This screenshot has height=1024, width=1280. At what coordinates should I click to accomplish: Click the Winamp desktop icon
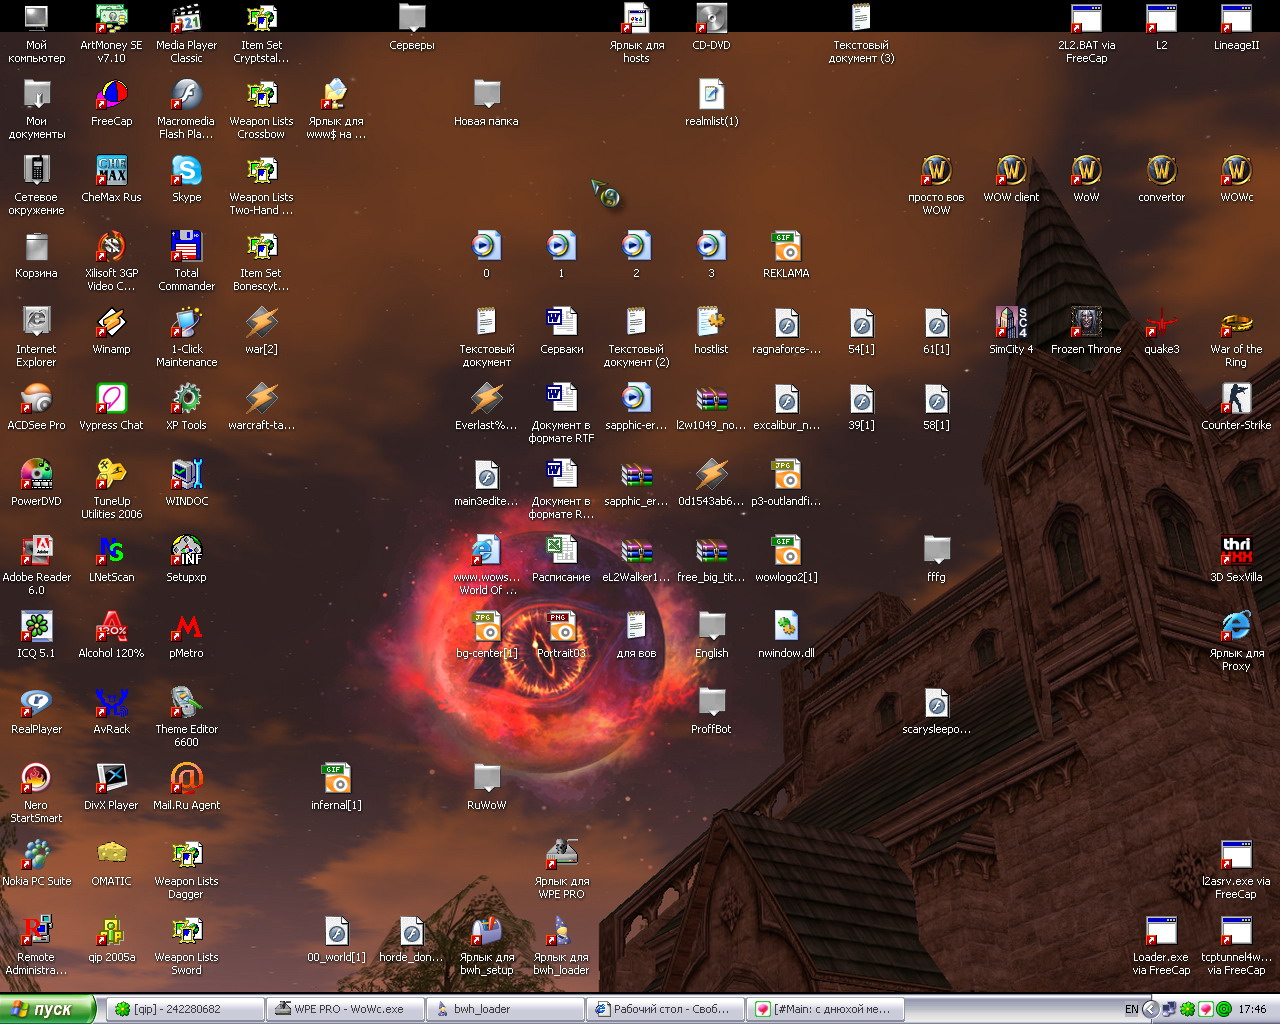111,331
